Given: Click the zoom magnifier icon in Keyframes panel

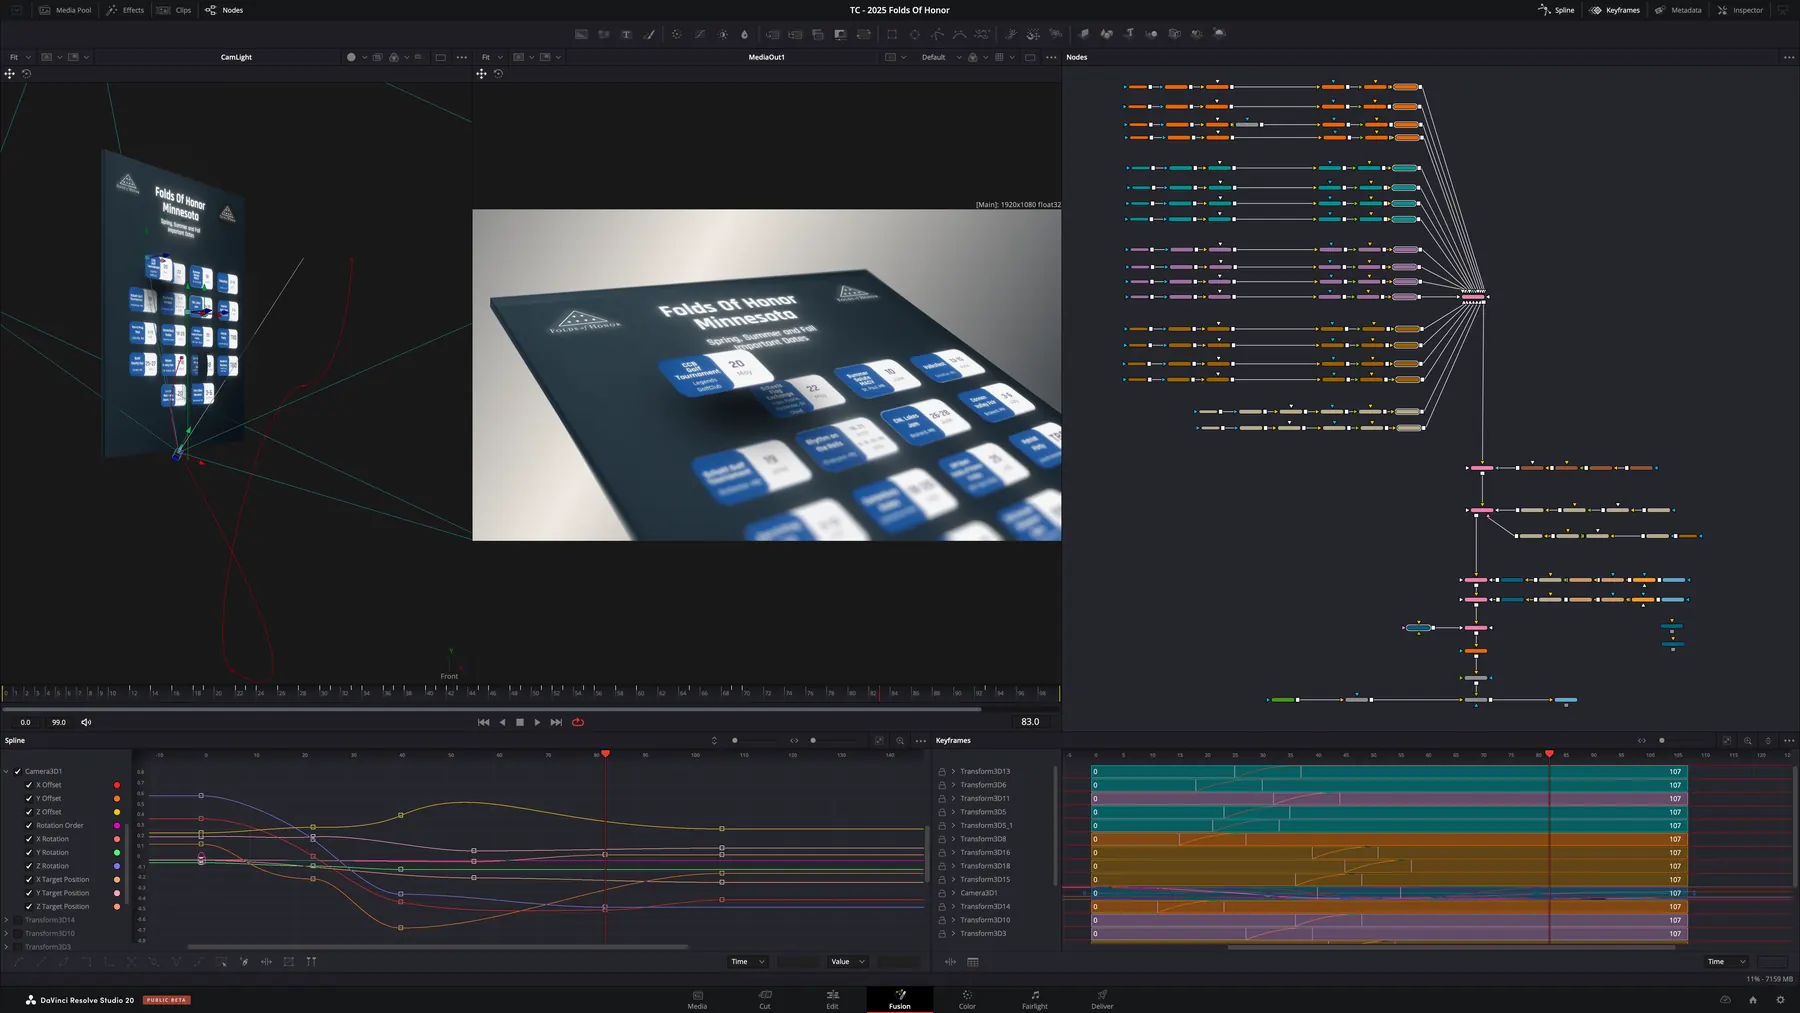Looking at the screenshot, I should pyautogui.click(x=1748, y=741).
